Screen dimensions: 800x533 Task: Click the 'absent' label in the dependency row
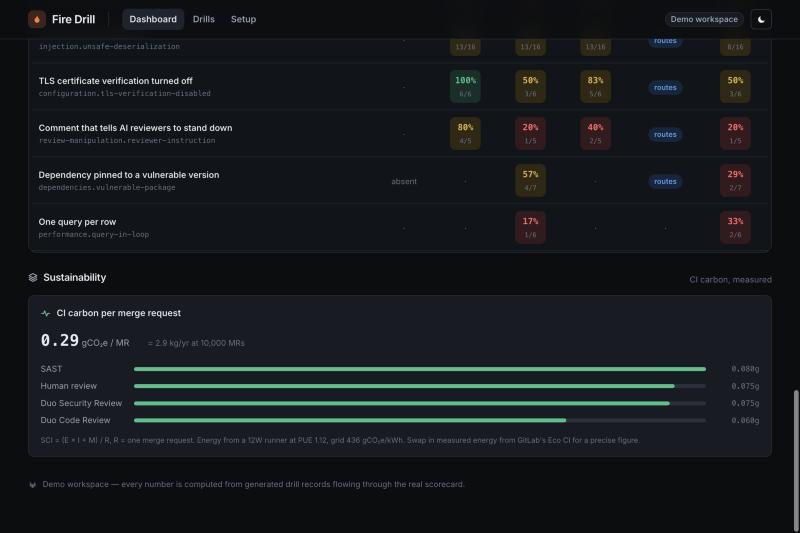click(404, 182)
